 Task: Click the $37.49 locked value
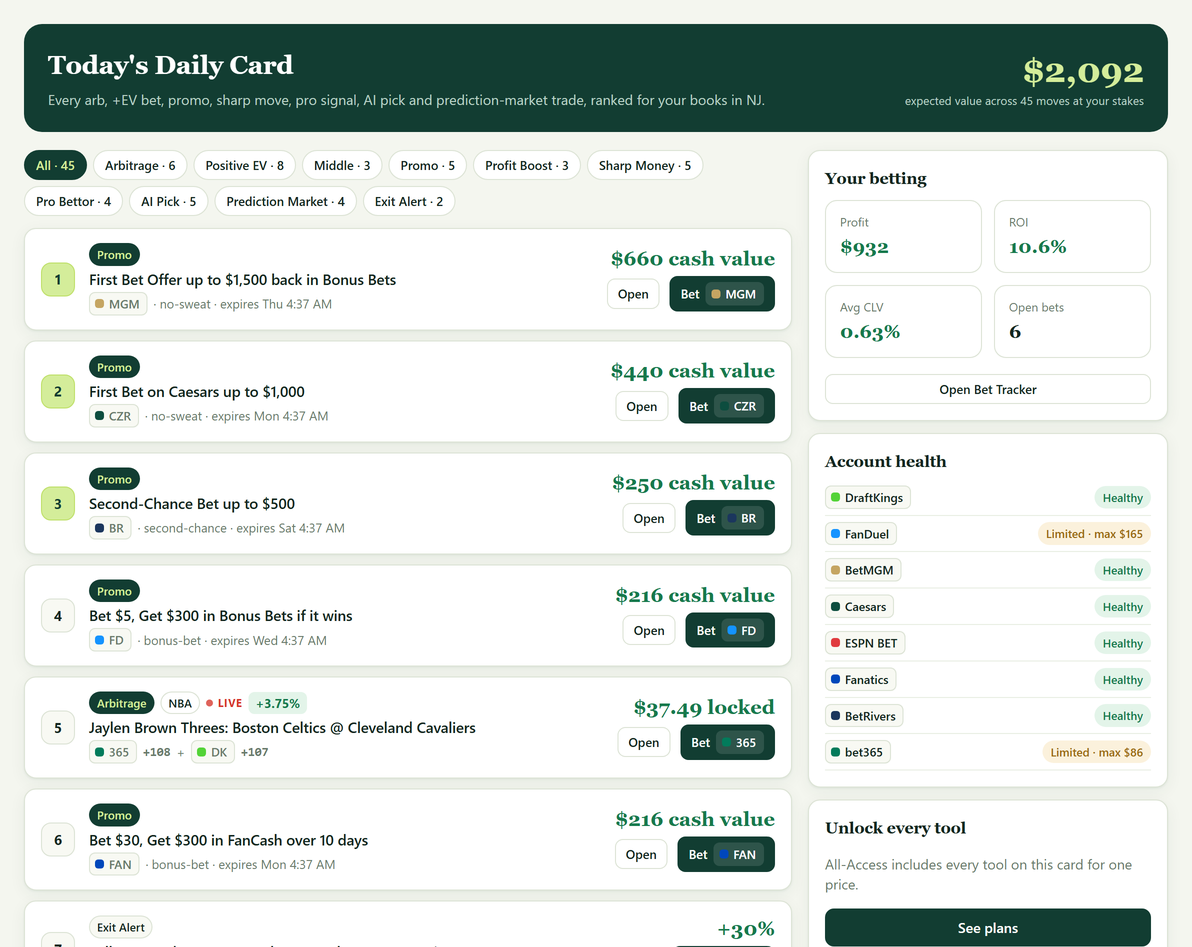(704, 708)
